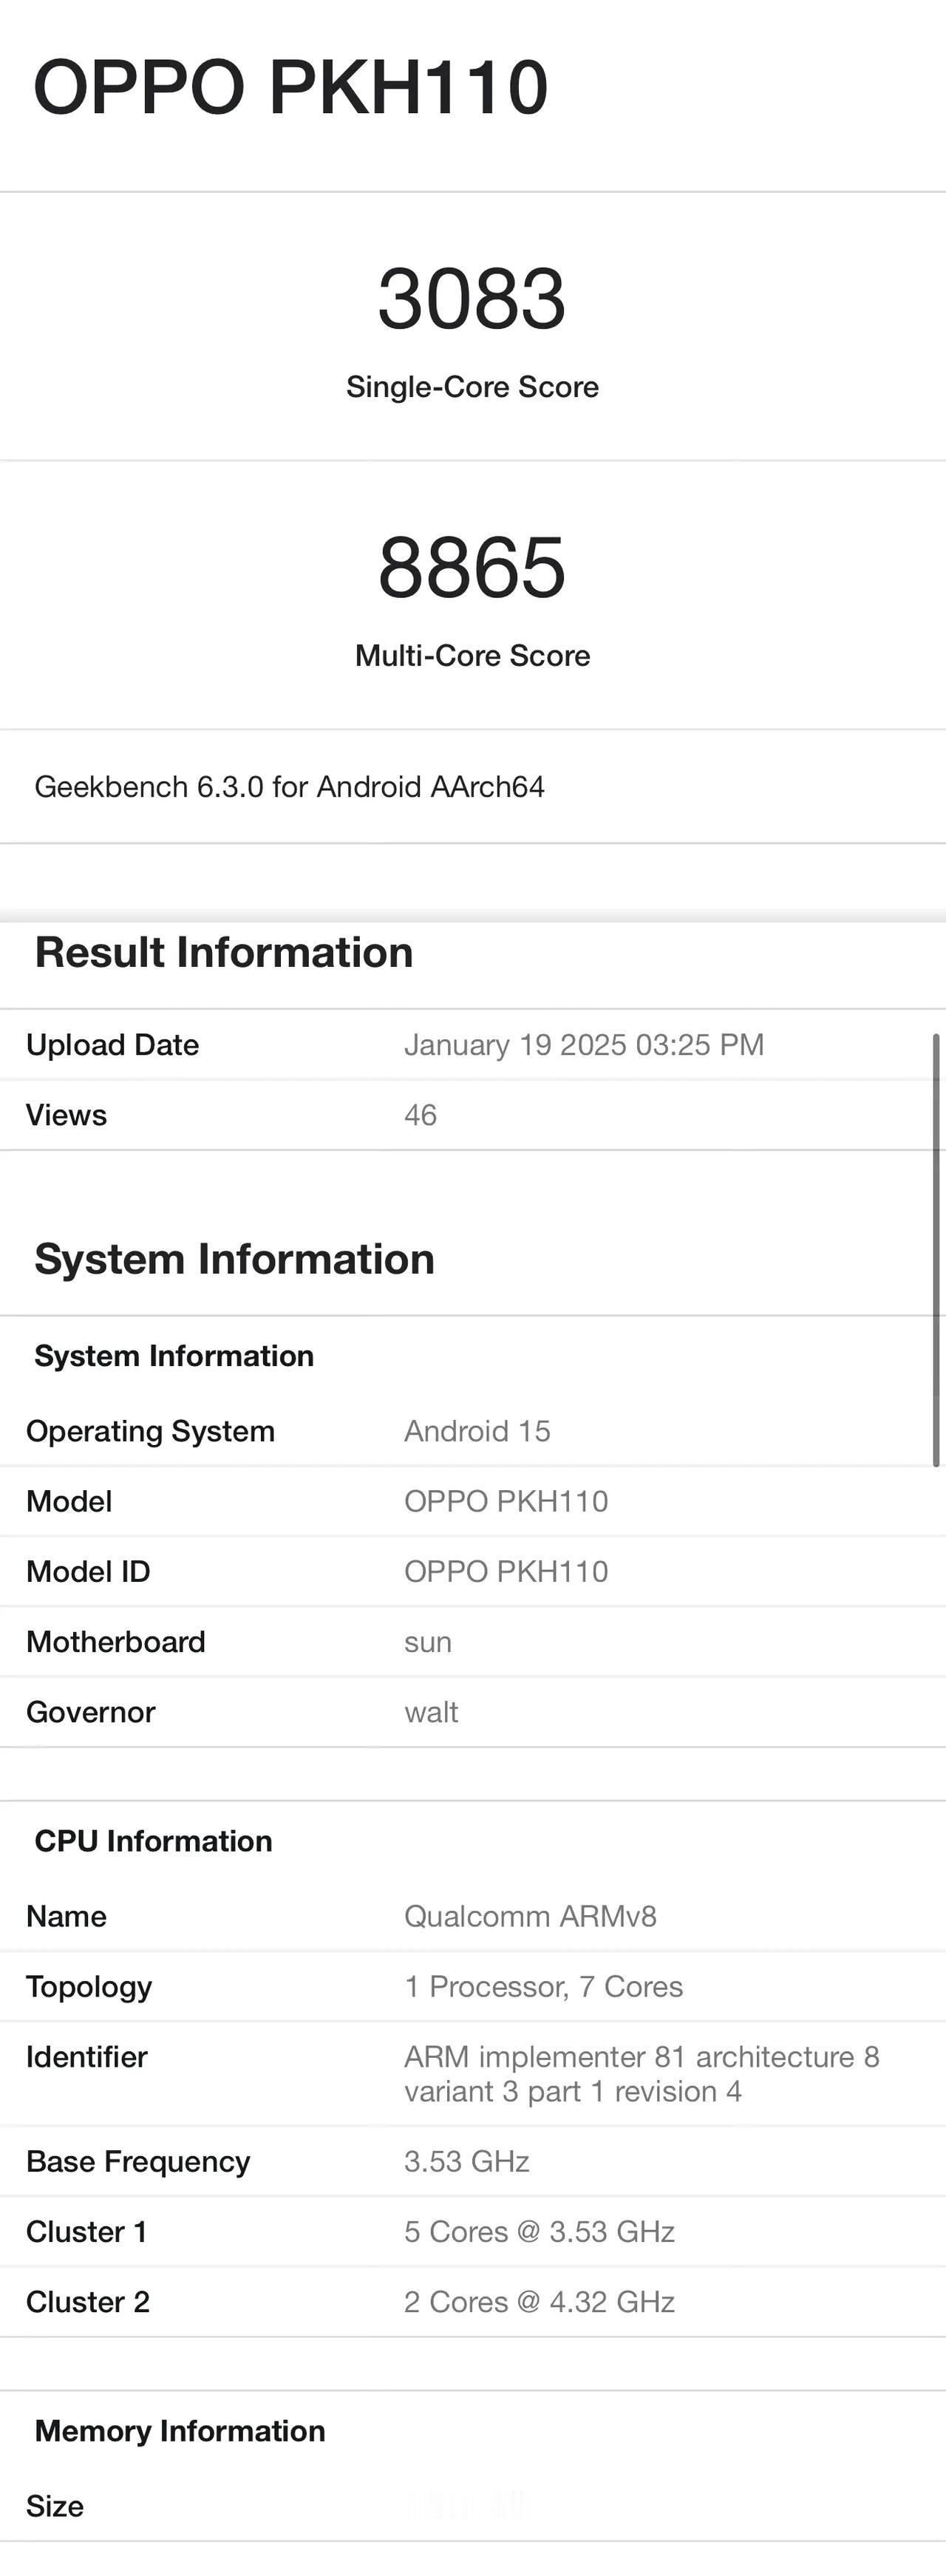
Task: Select the 8865 multi-core score value
Action: pyautogui.click(x=472, y=568)
